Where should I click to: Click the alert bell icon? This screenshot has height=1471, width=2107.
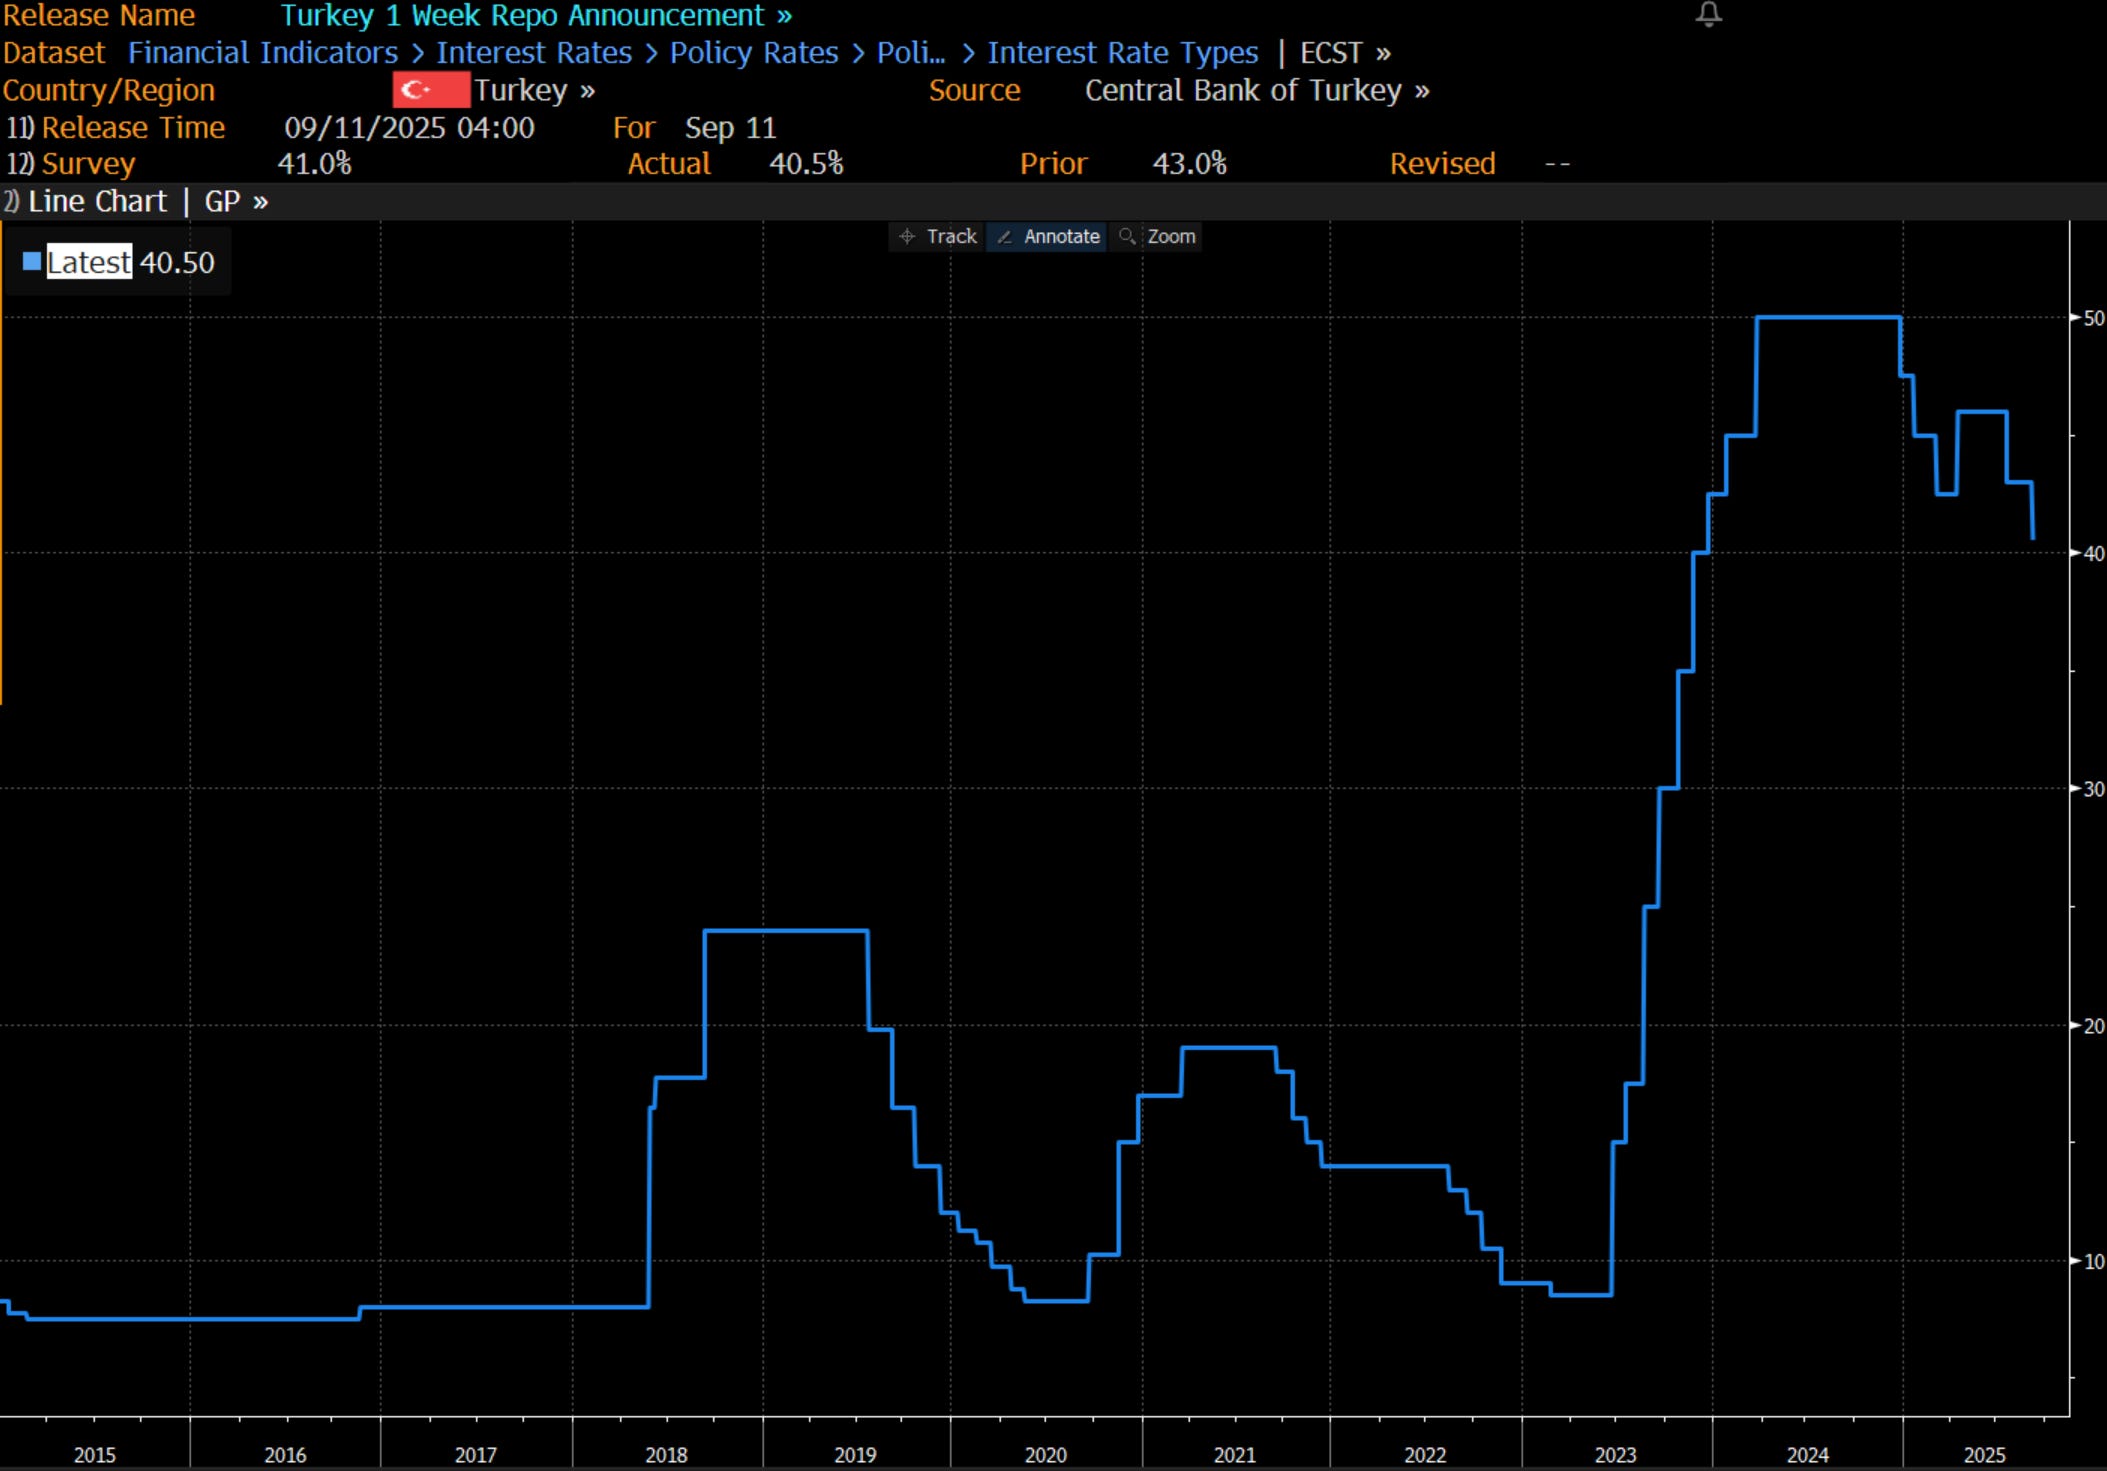[x=1709, y=14]
